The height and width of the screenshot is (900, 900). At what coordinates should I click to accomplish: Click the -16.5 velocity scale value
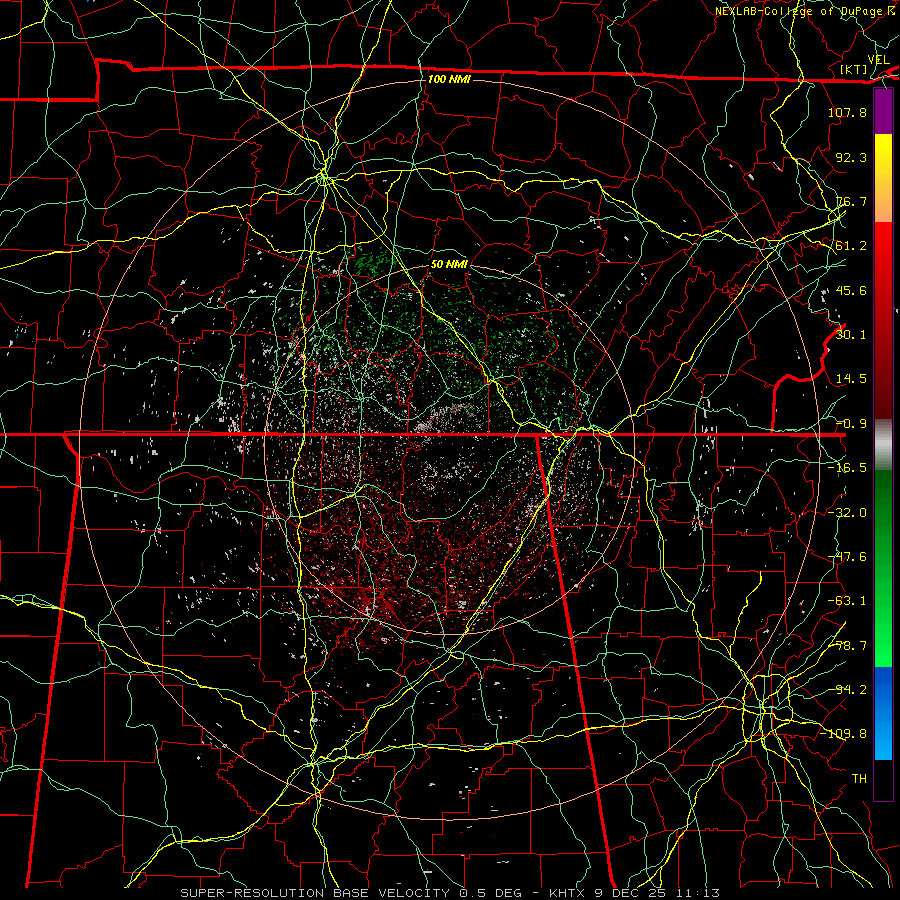(847, 468)
